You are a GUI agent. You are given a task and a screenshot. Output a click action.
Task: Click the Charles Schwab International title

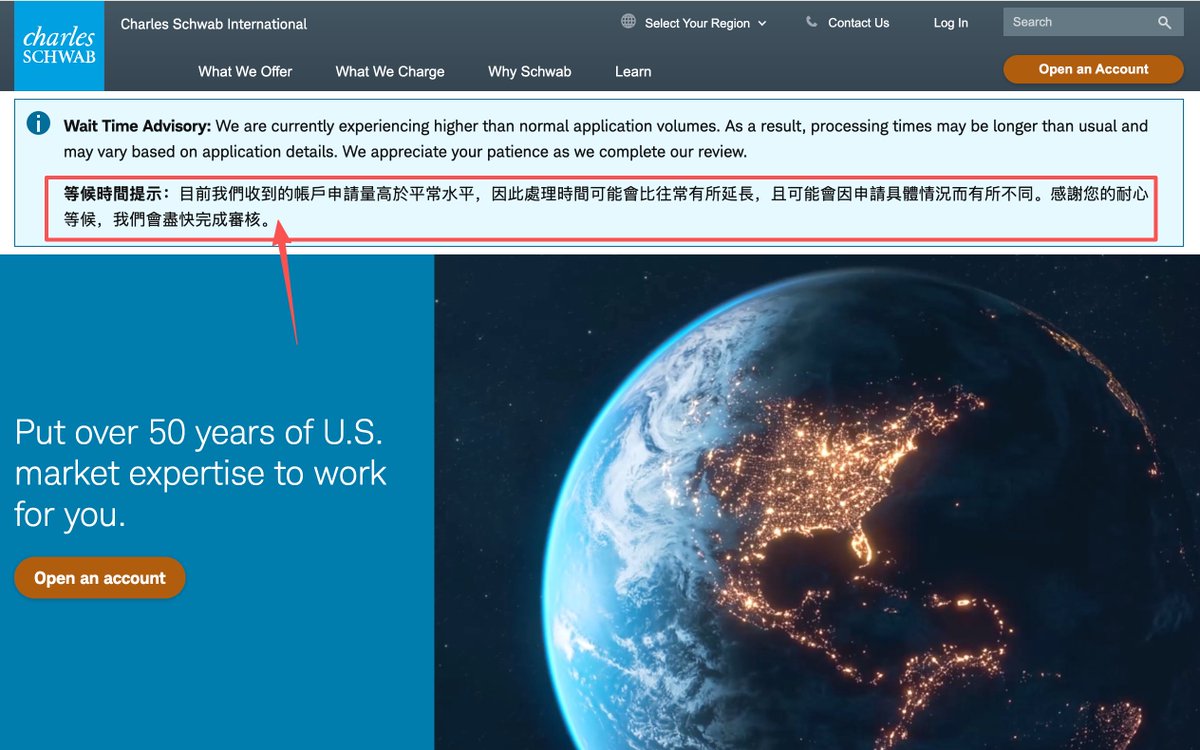click(214, 24)
